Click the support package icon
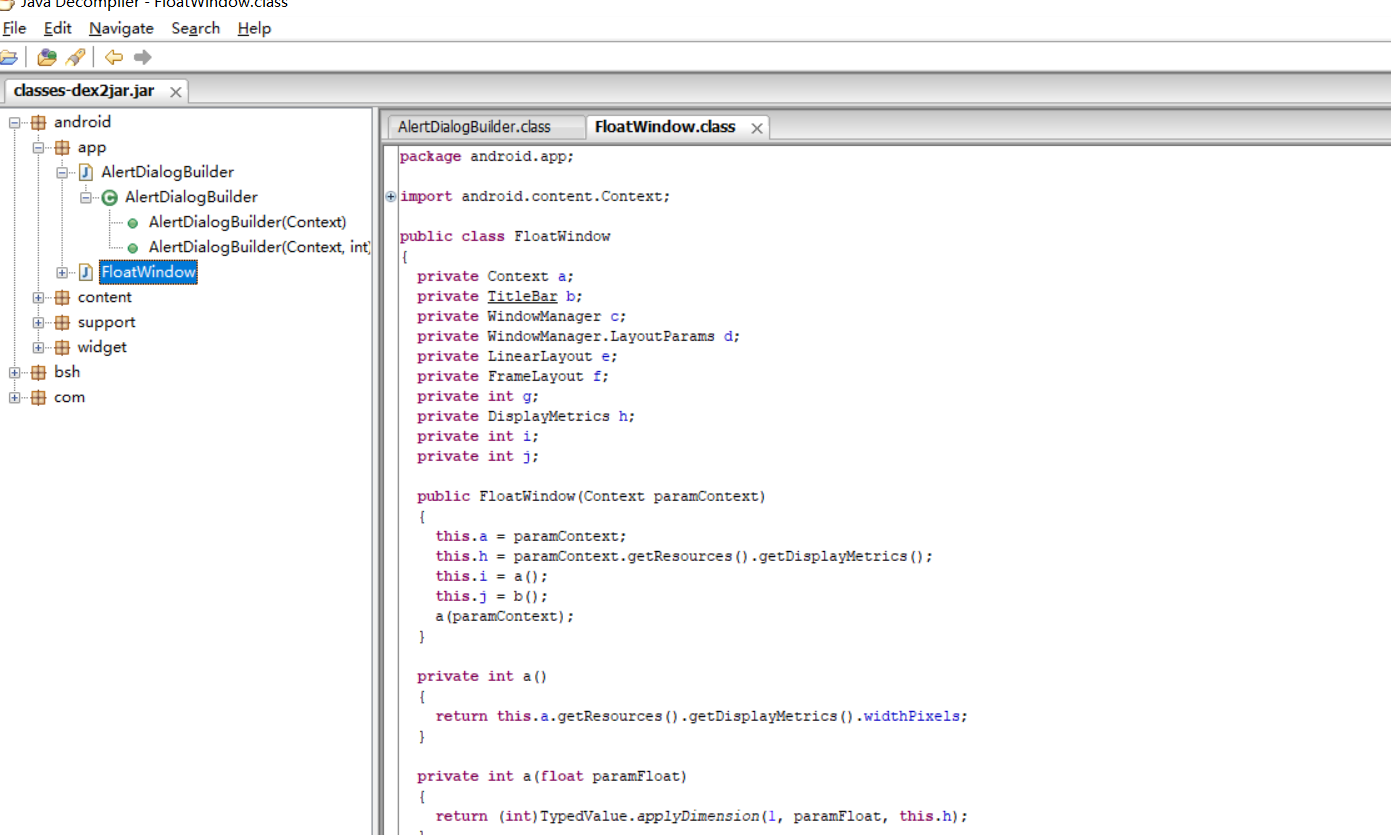Screen dimensions: 1391x835 coord(62,322)
